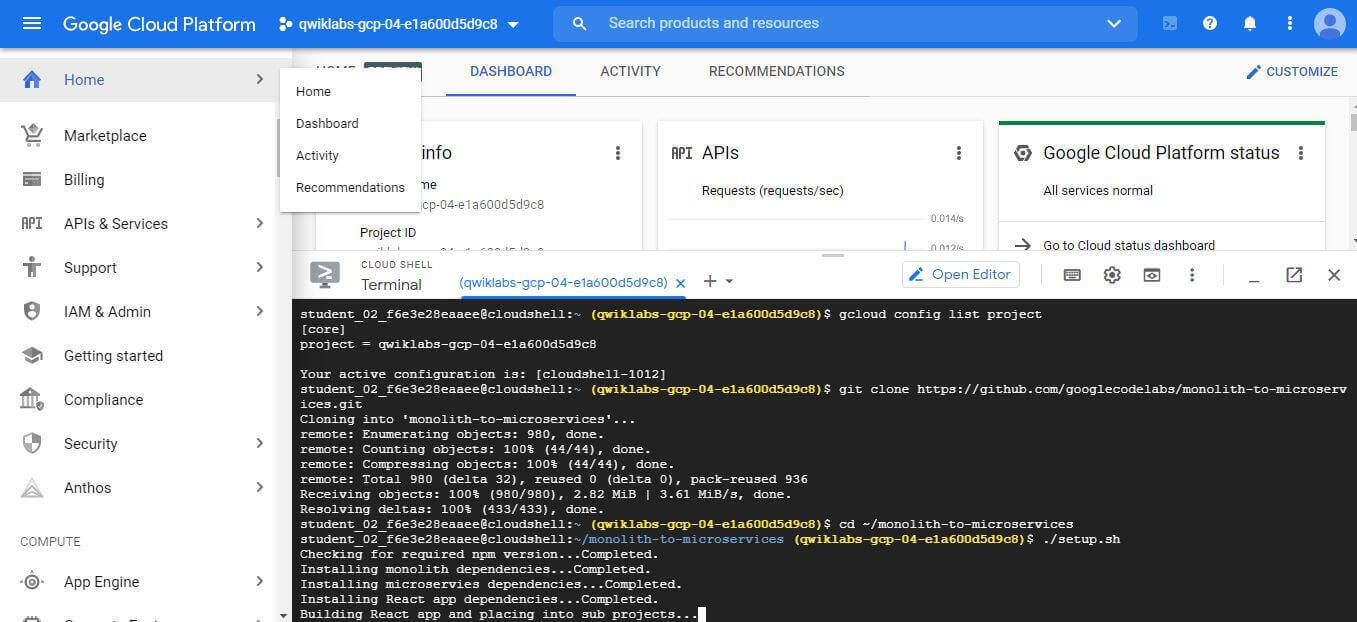Open APIs card three-dot menu
Screen dimensions: 1357x622
959,153
